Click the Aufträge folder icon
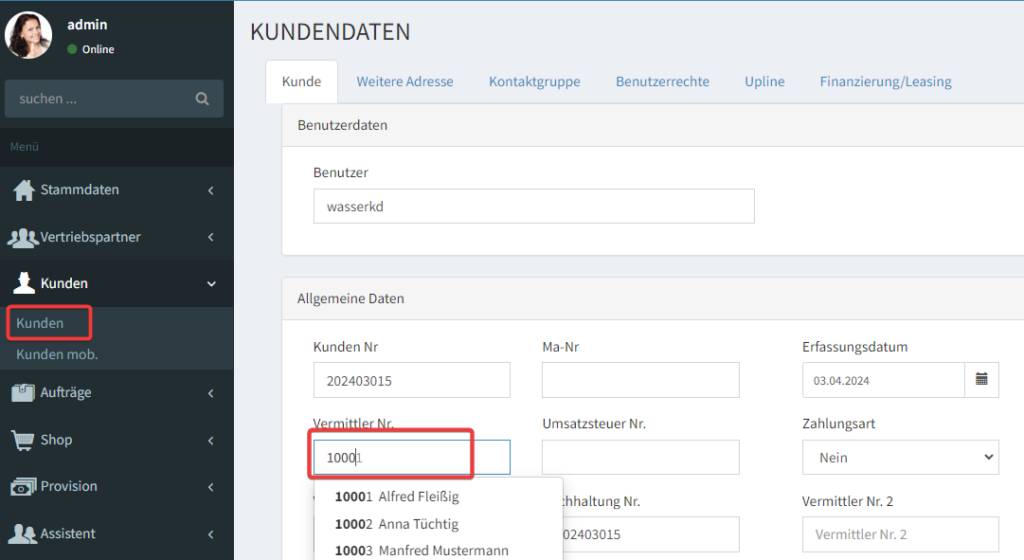The width and height of the screenshot is (1024, 560). 23,393
